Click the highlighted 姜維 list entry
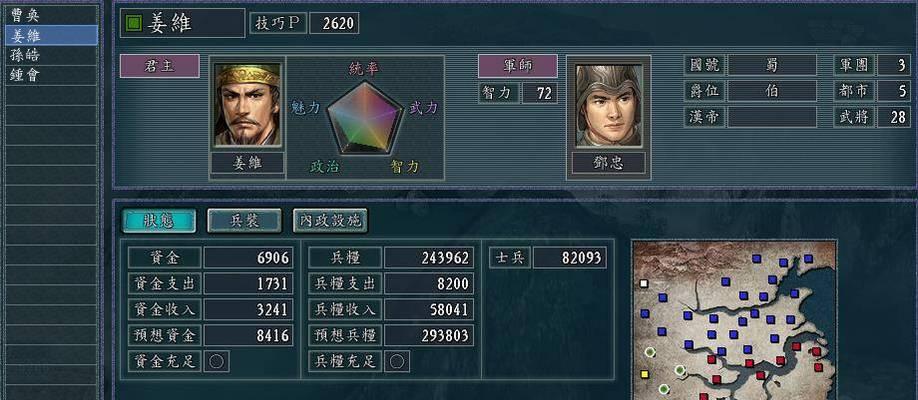The image size is (918, 400). coord(52,35)
